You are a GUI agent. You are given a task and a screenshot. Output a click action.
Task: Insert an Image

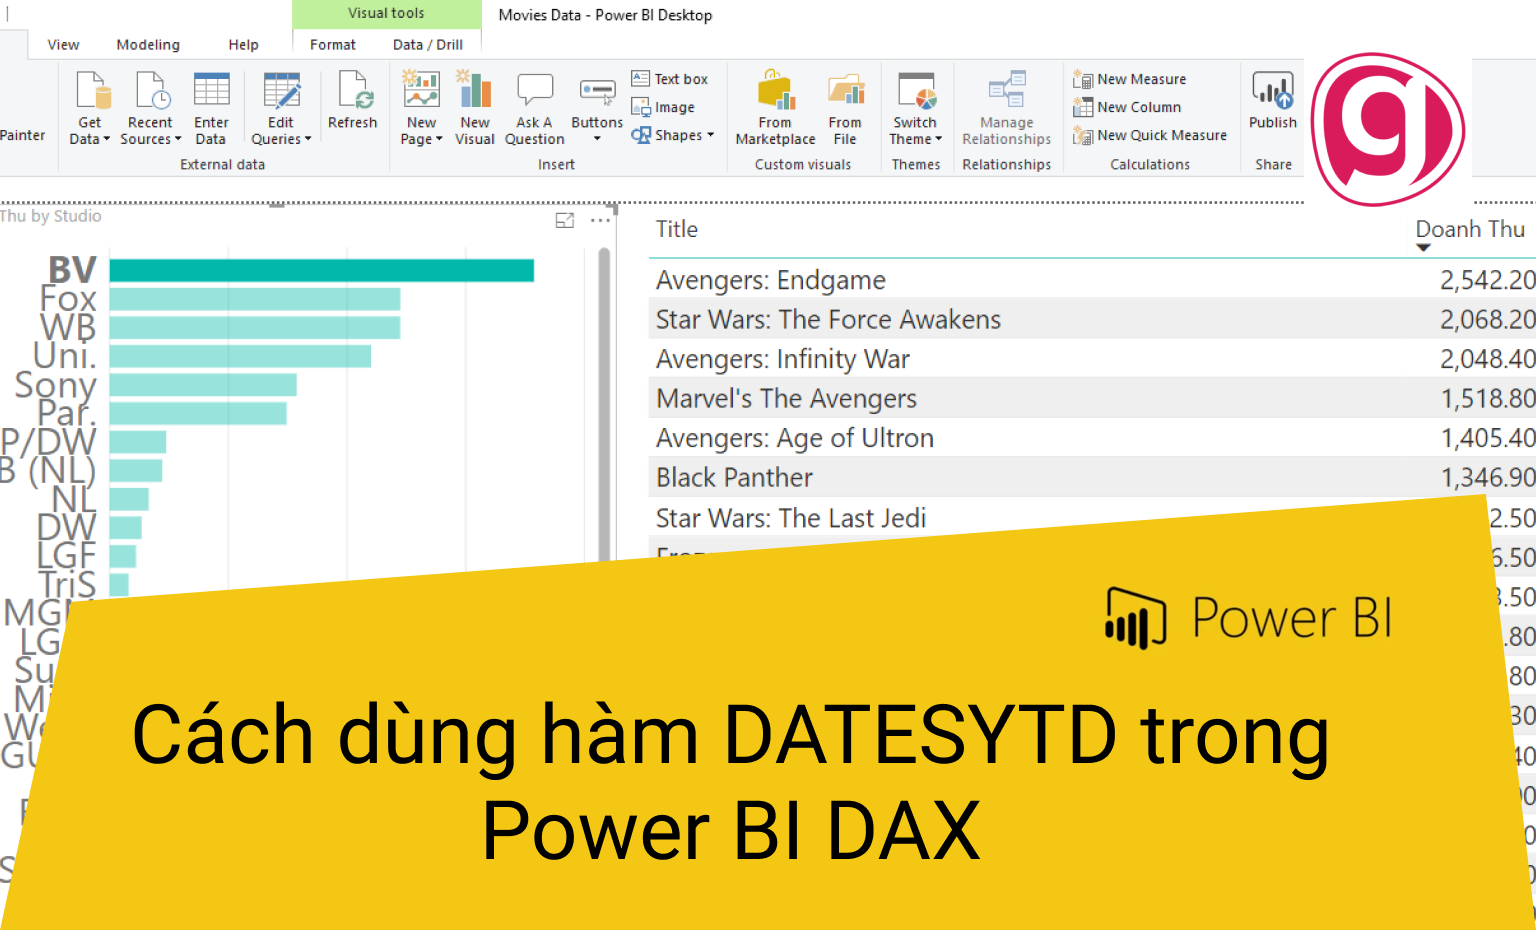663,107
